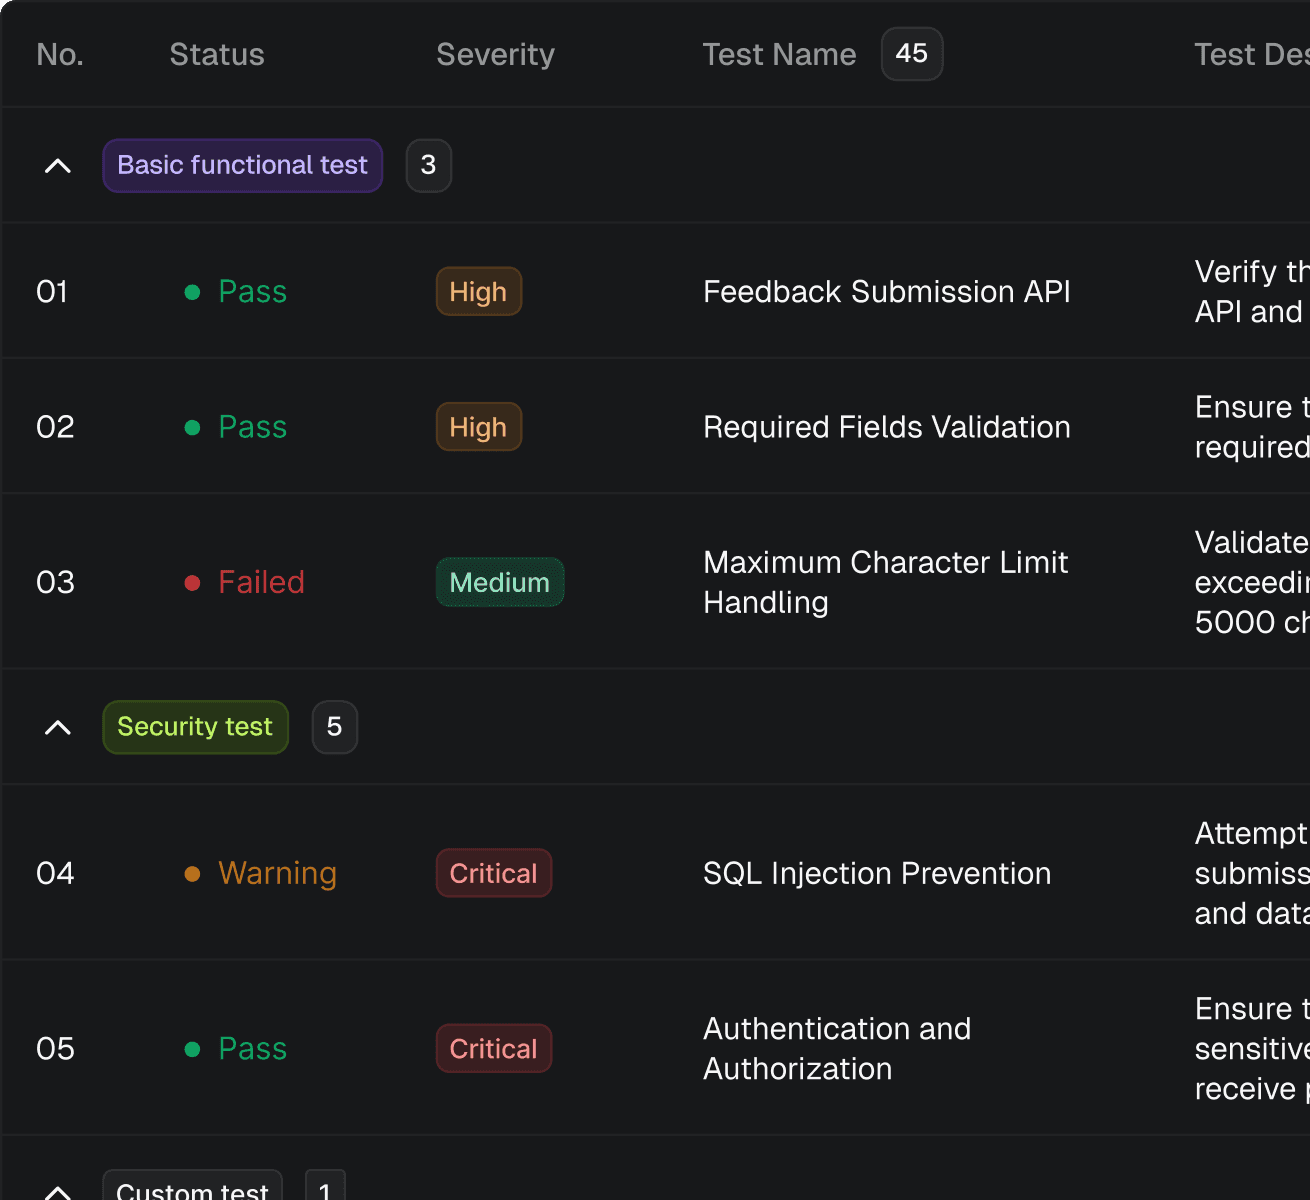The image size is (1310, 1200).
Task: Click the Basic functional test tag
Action: point(242,166)
